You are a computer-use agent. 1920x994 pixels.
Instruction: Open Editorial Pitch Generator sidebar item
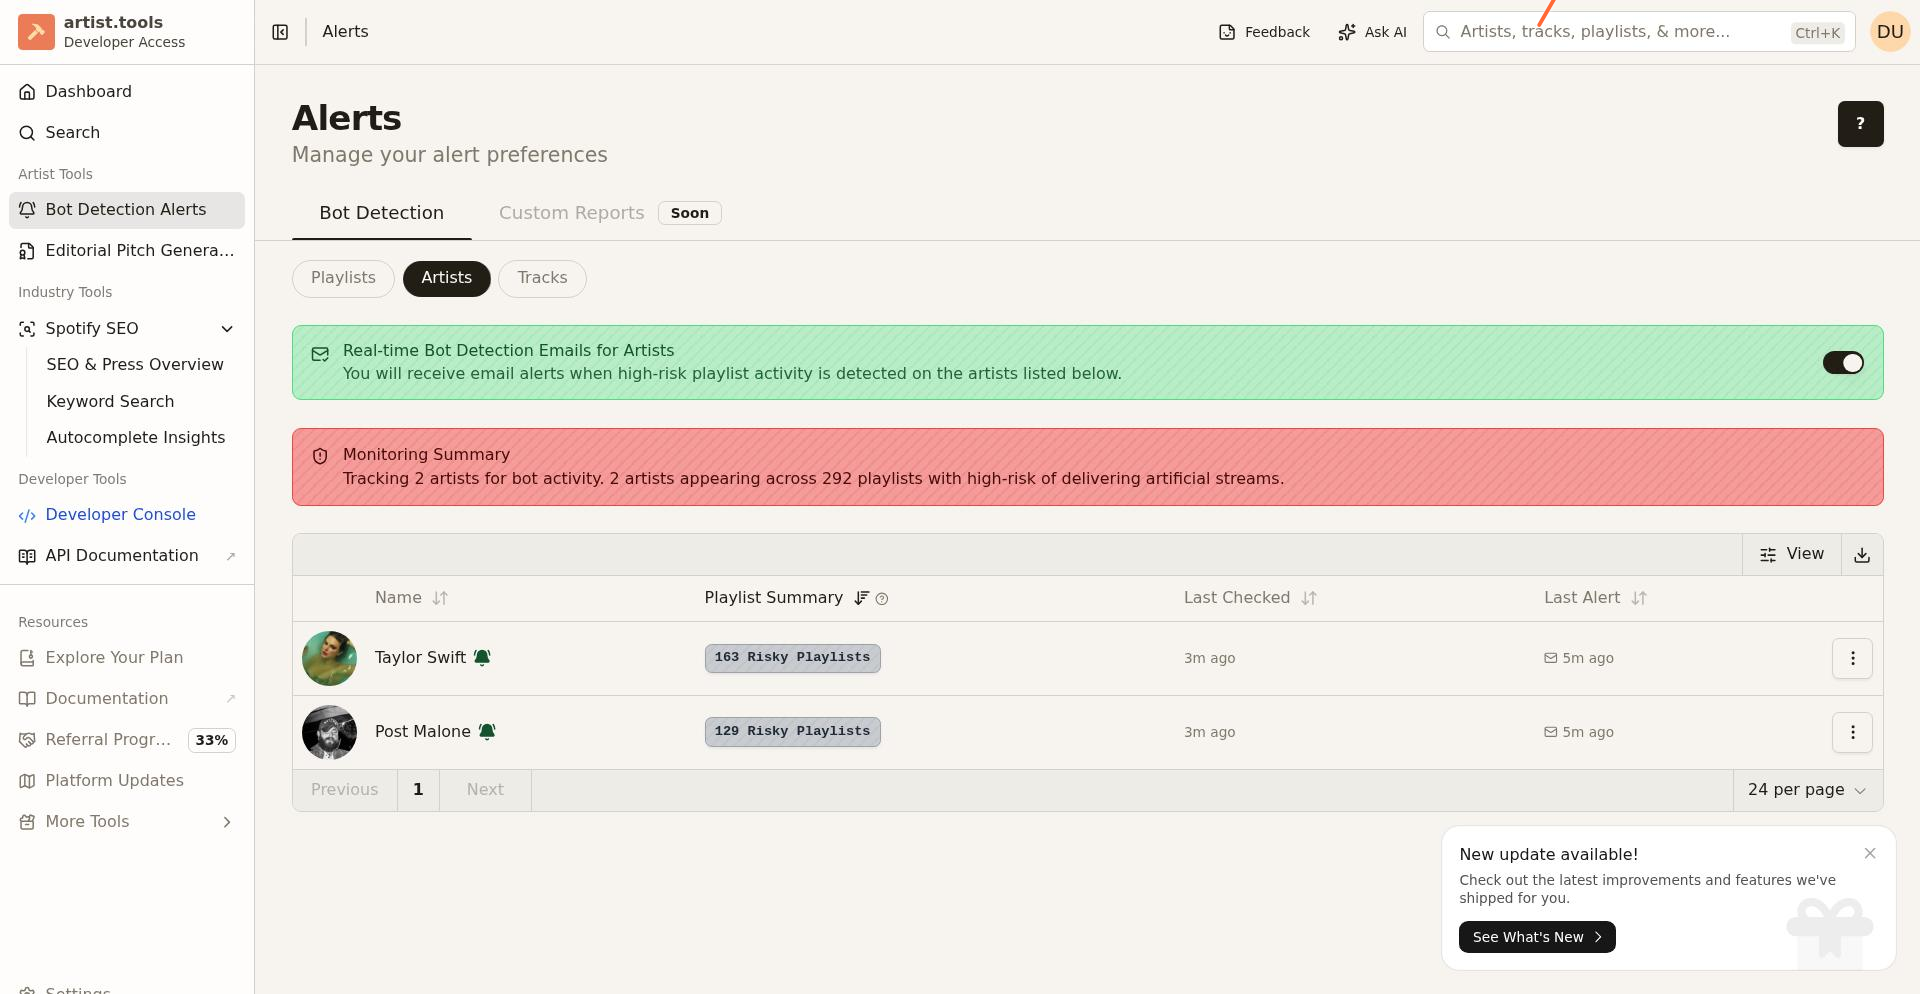(x=127, y=251)
